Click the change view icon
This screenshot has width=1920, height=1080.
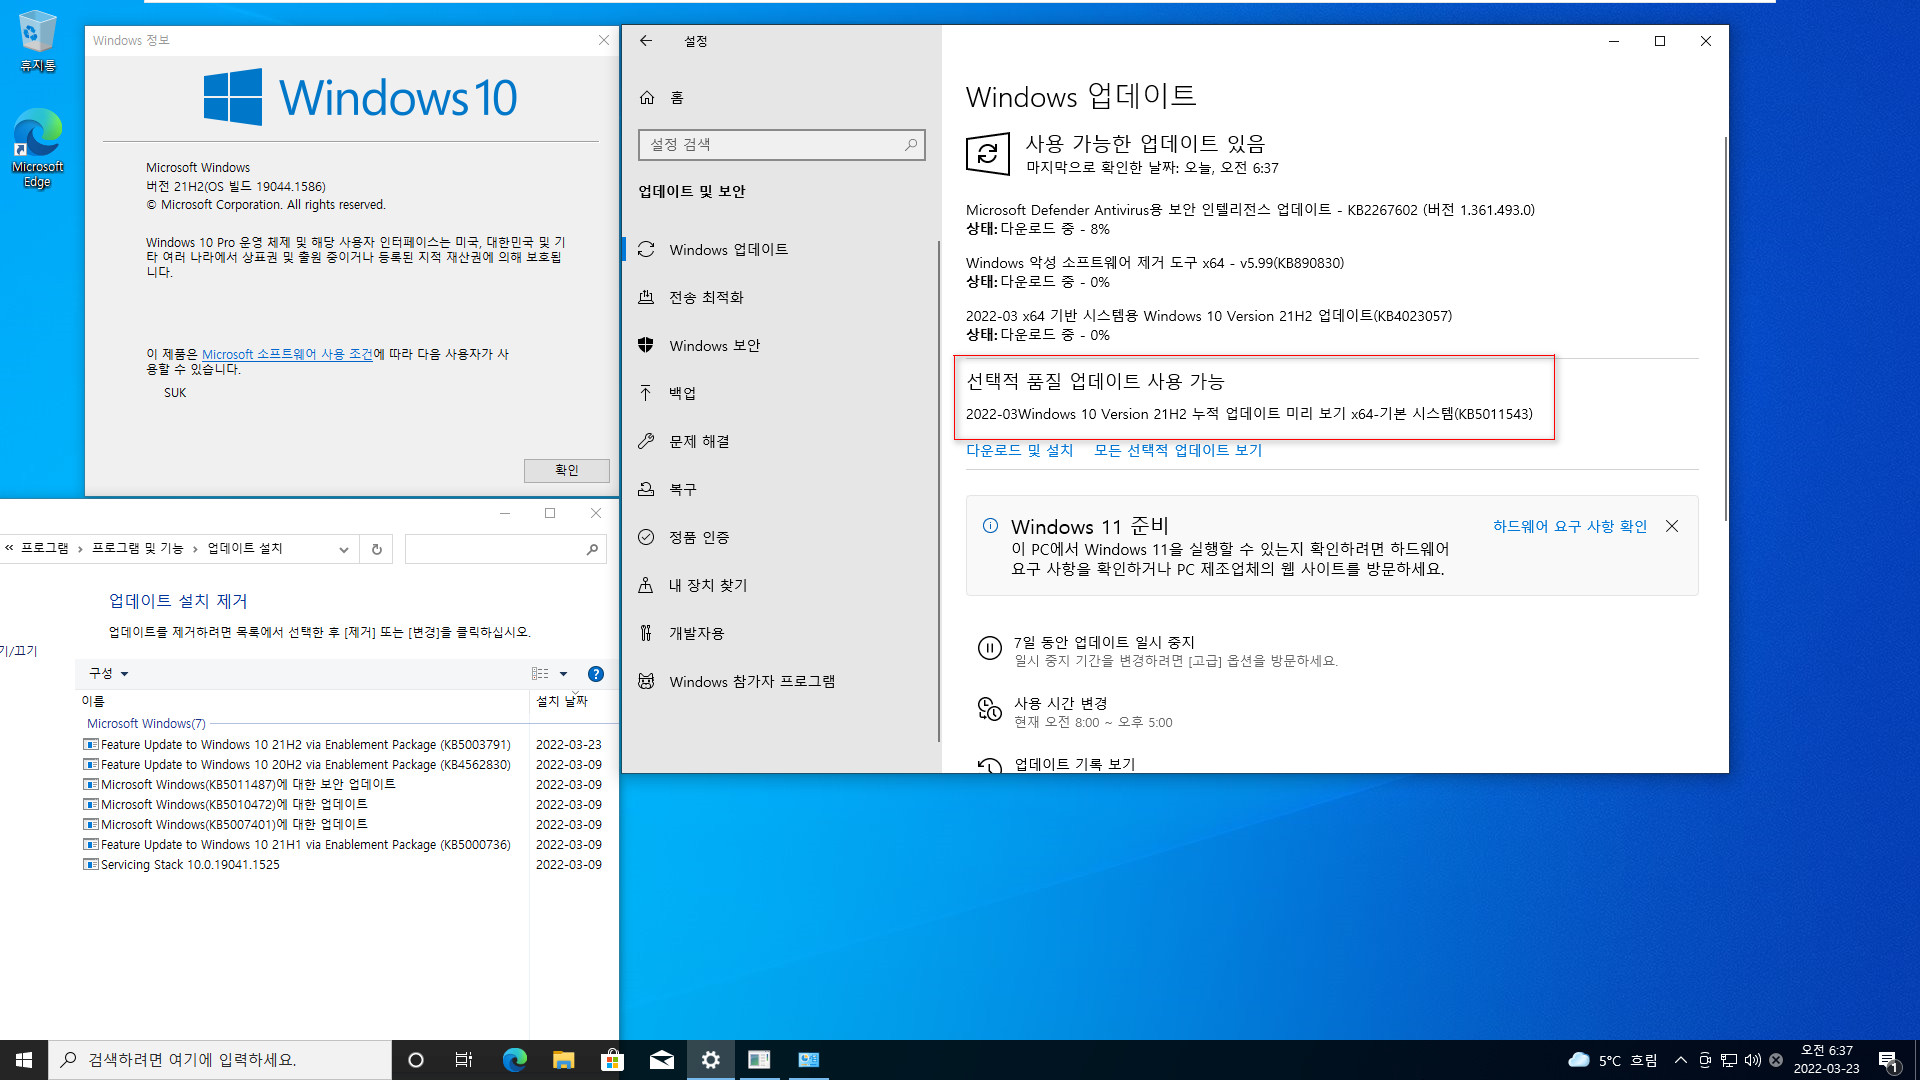click(540, 674)
